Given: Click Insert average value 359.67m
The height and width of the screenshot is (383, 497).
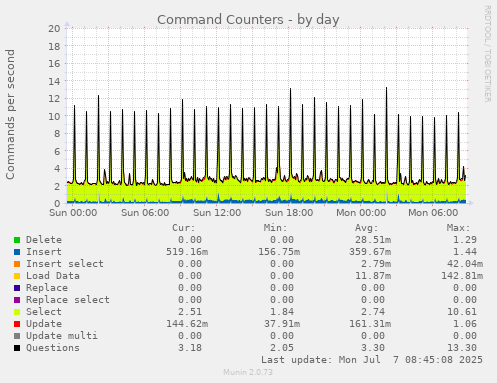Looking at the screenshot, I should click(x=370, y=252).
